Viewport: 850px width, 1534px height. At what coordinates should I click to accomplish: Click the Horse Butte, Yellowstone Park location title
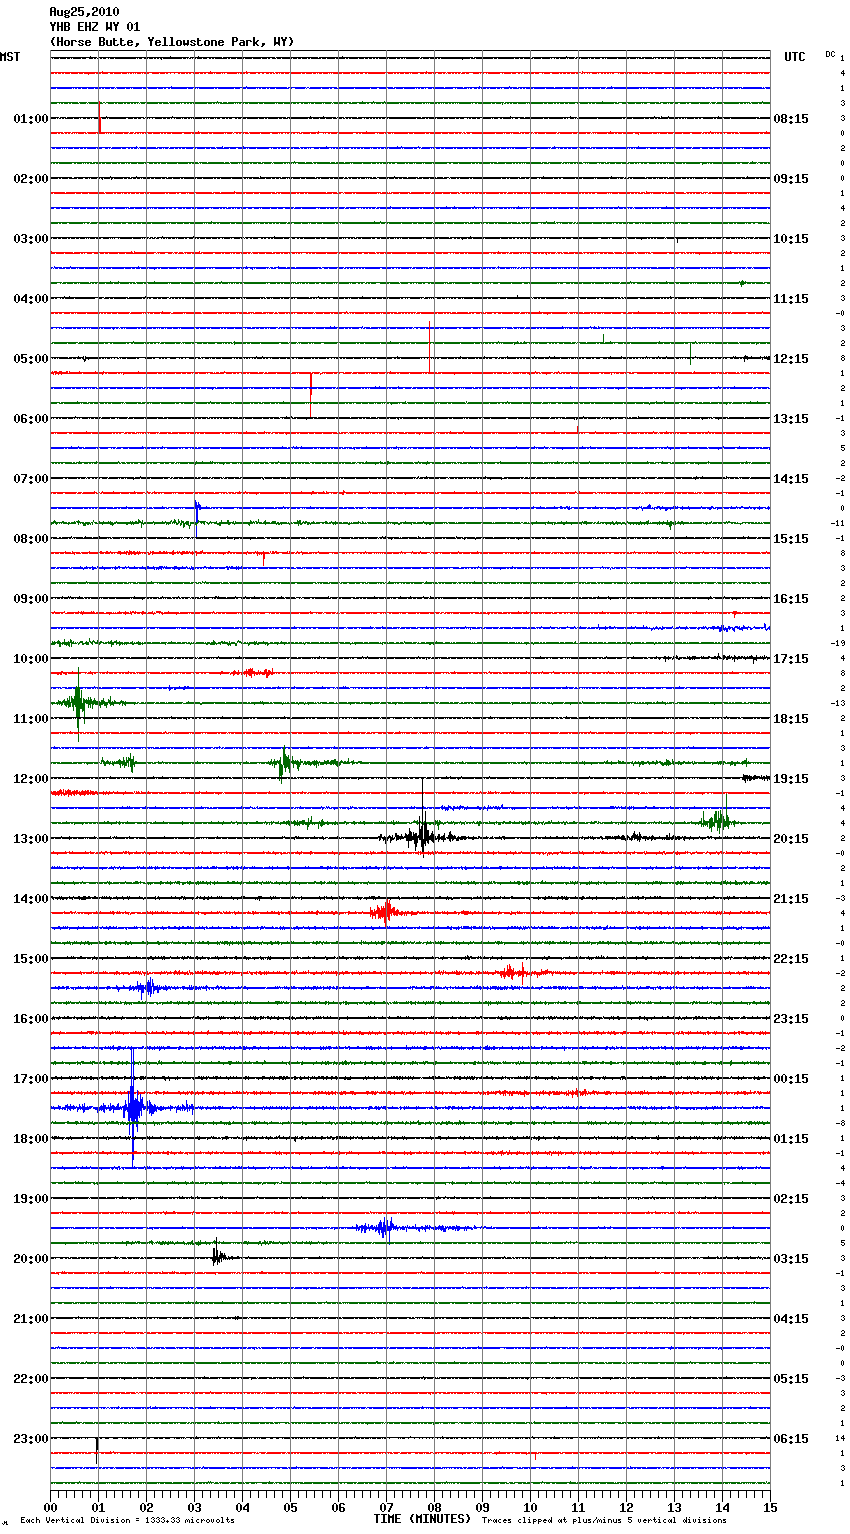click(172, 42)
